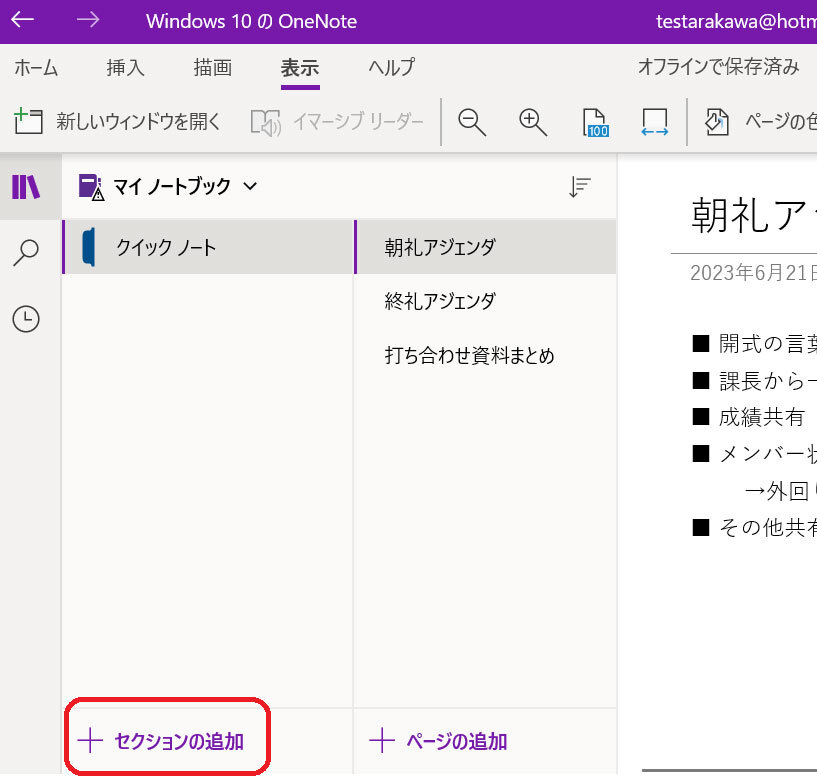Show recent notes clock icon
The image size is (817, 779).
(x=26, y=319)
